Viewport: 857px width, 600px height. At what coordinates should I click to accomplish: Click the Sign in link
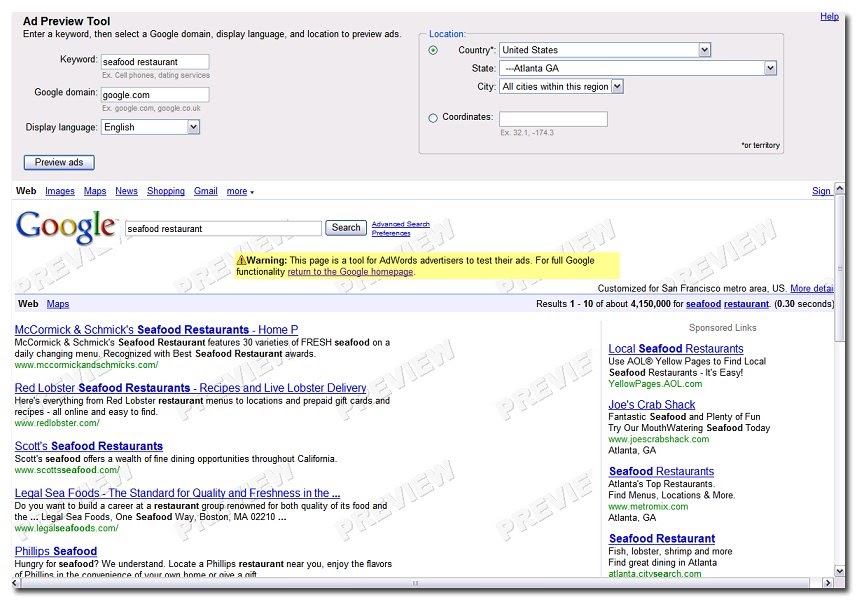[821, 191]
